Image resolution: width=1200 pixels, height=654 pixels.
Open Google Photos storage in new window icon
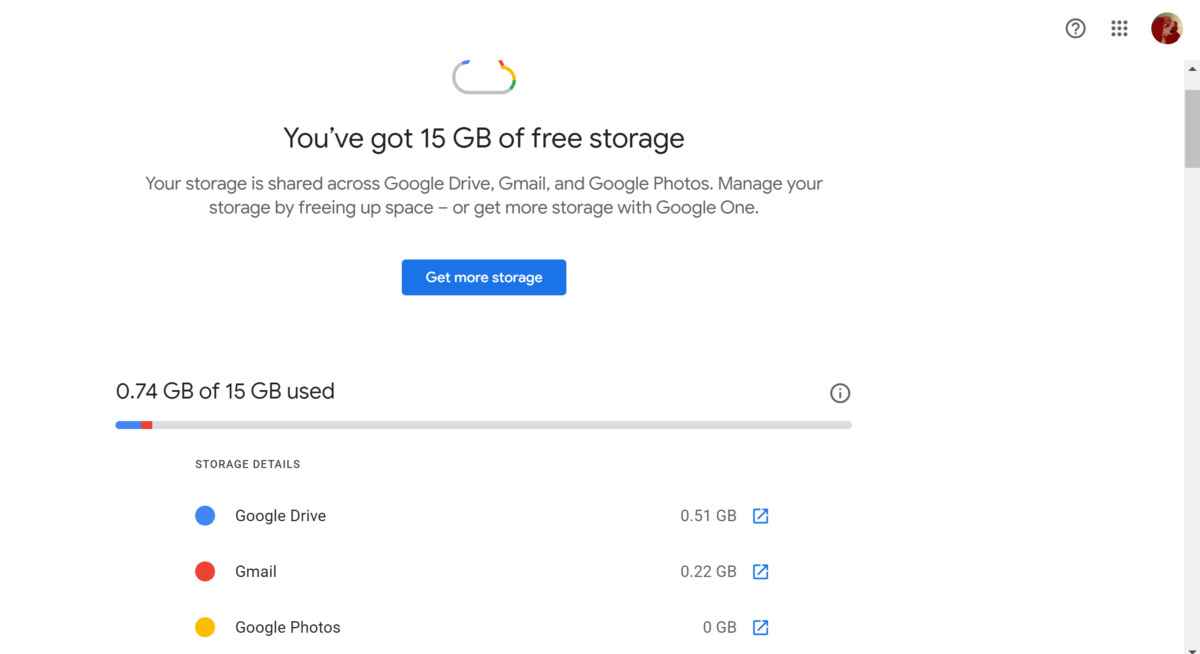(x=760, y=628)
